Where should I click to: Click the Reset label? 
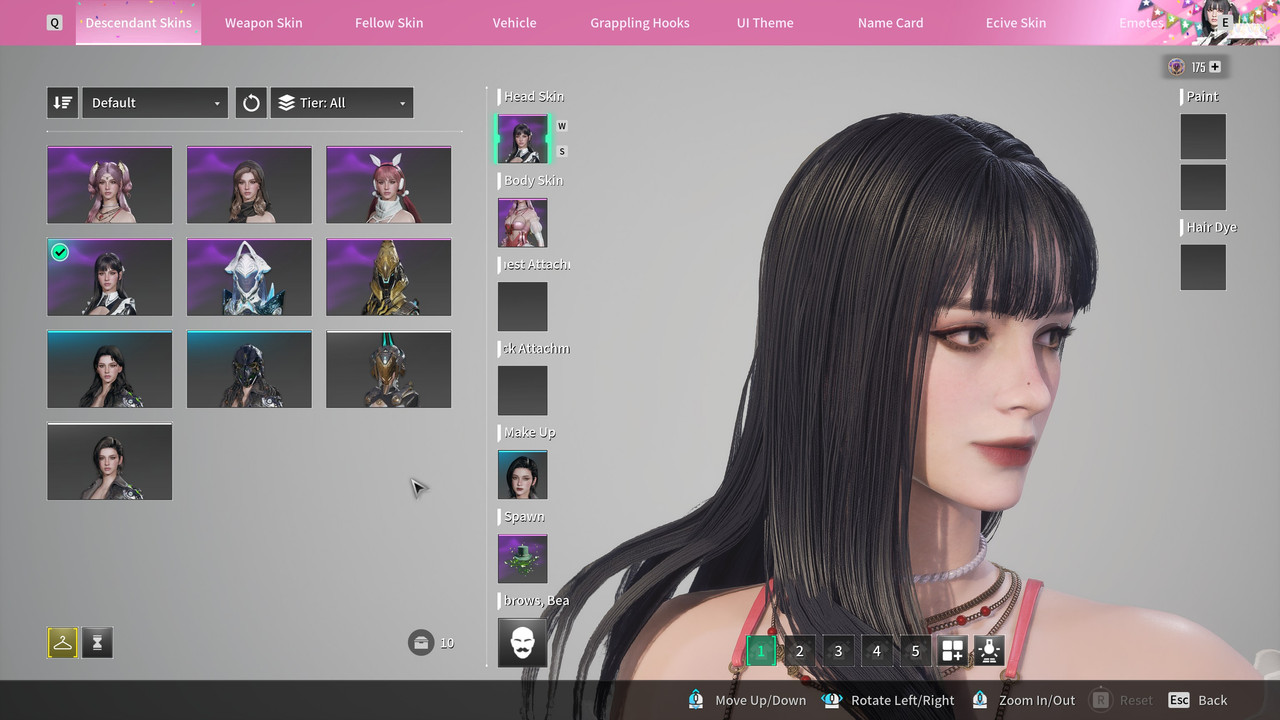(x=1136, y=700)
